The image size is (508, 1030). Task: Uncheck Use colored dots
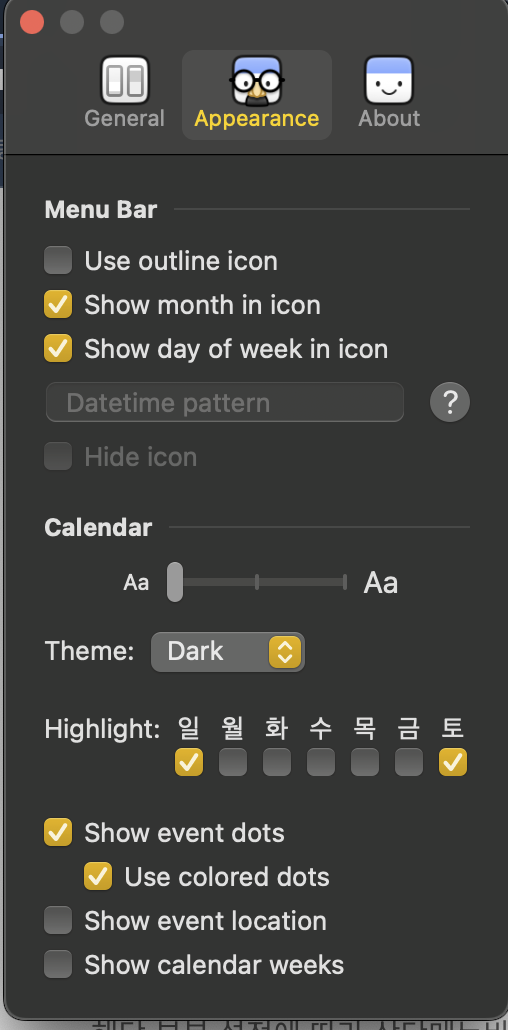[x=98, y=876]
